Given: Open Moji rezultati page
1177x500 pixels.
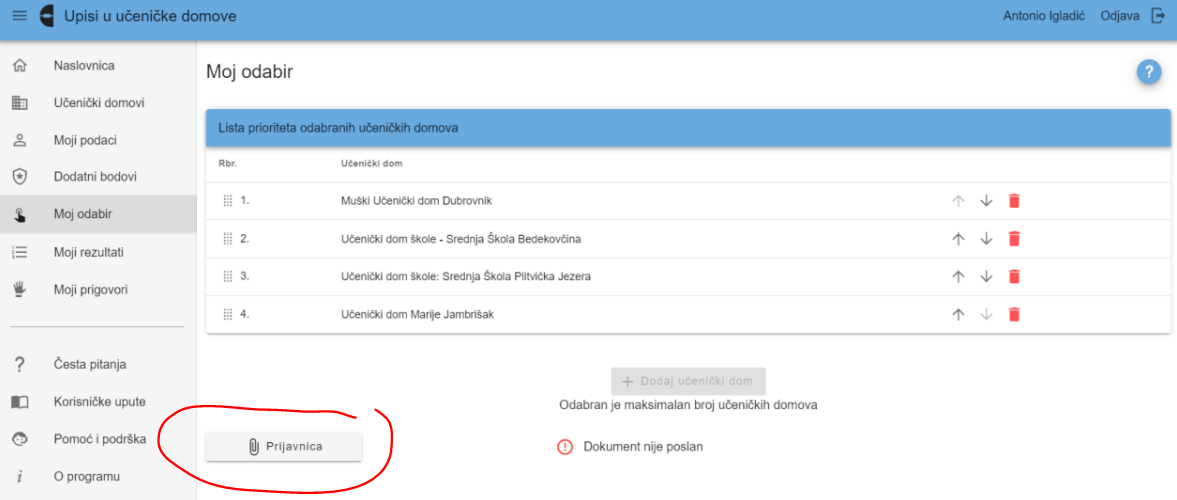Looking at the screenshot, I should click(98, 252).
